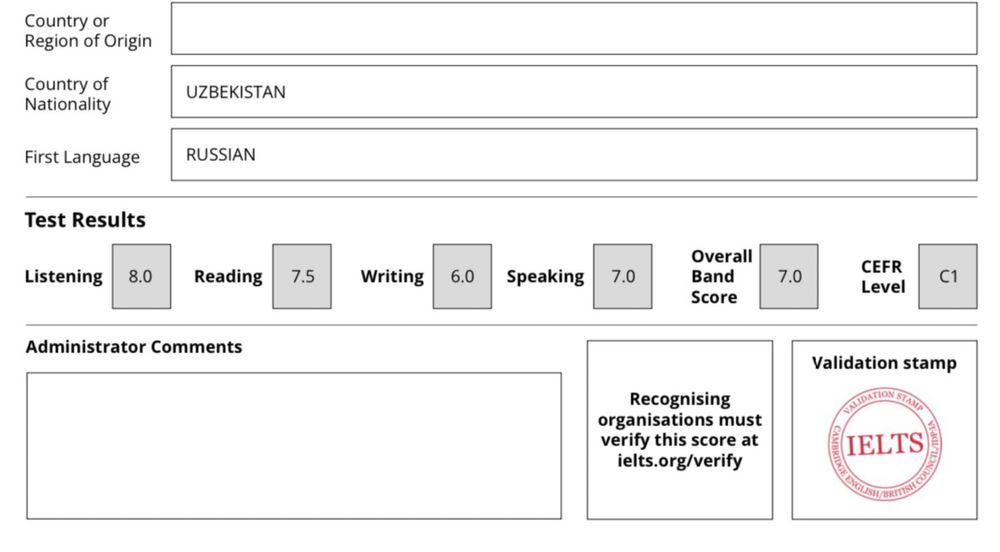The width and height of the screenshot is (1000, 552).
Task: Click the Validation stamp heading text
Action: (884, 363)
